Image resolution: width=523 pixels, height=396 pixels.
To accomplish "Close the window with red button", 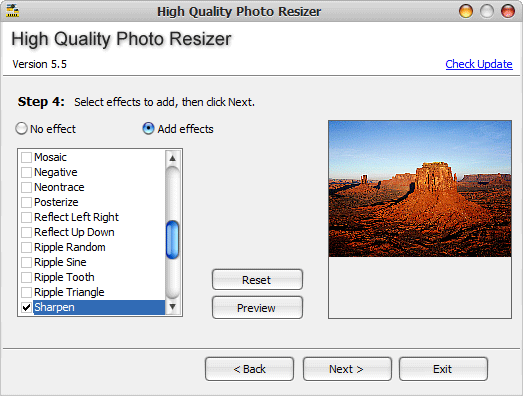I will (x=508, y=11).
